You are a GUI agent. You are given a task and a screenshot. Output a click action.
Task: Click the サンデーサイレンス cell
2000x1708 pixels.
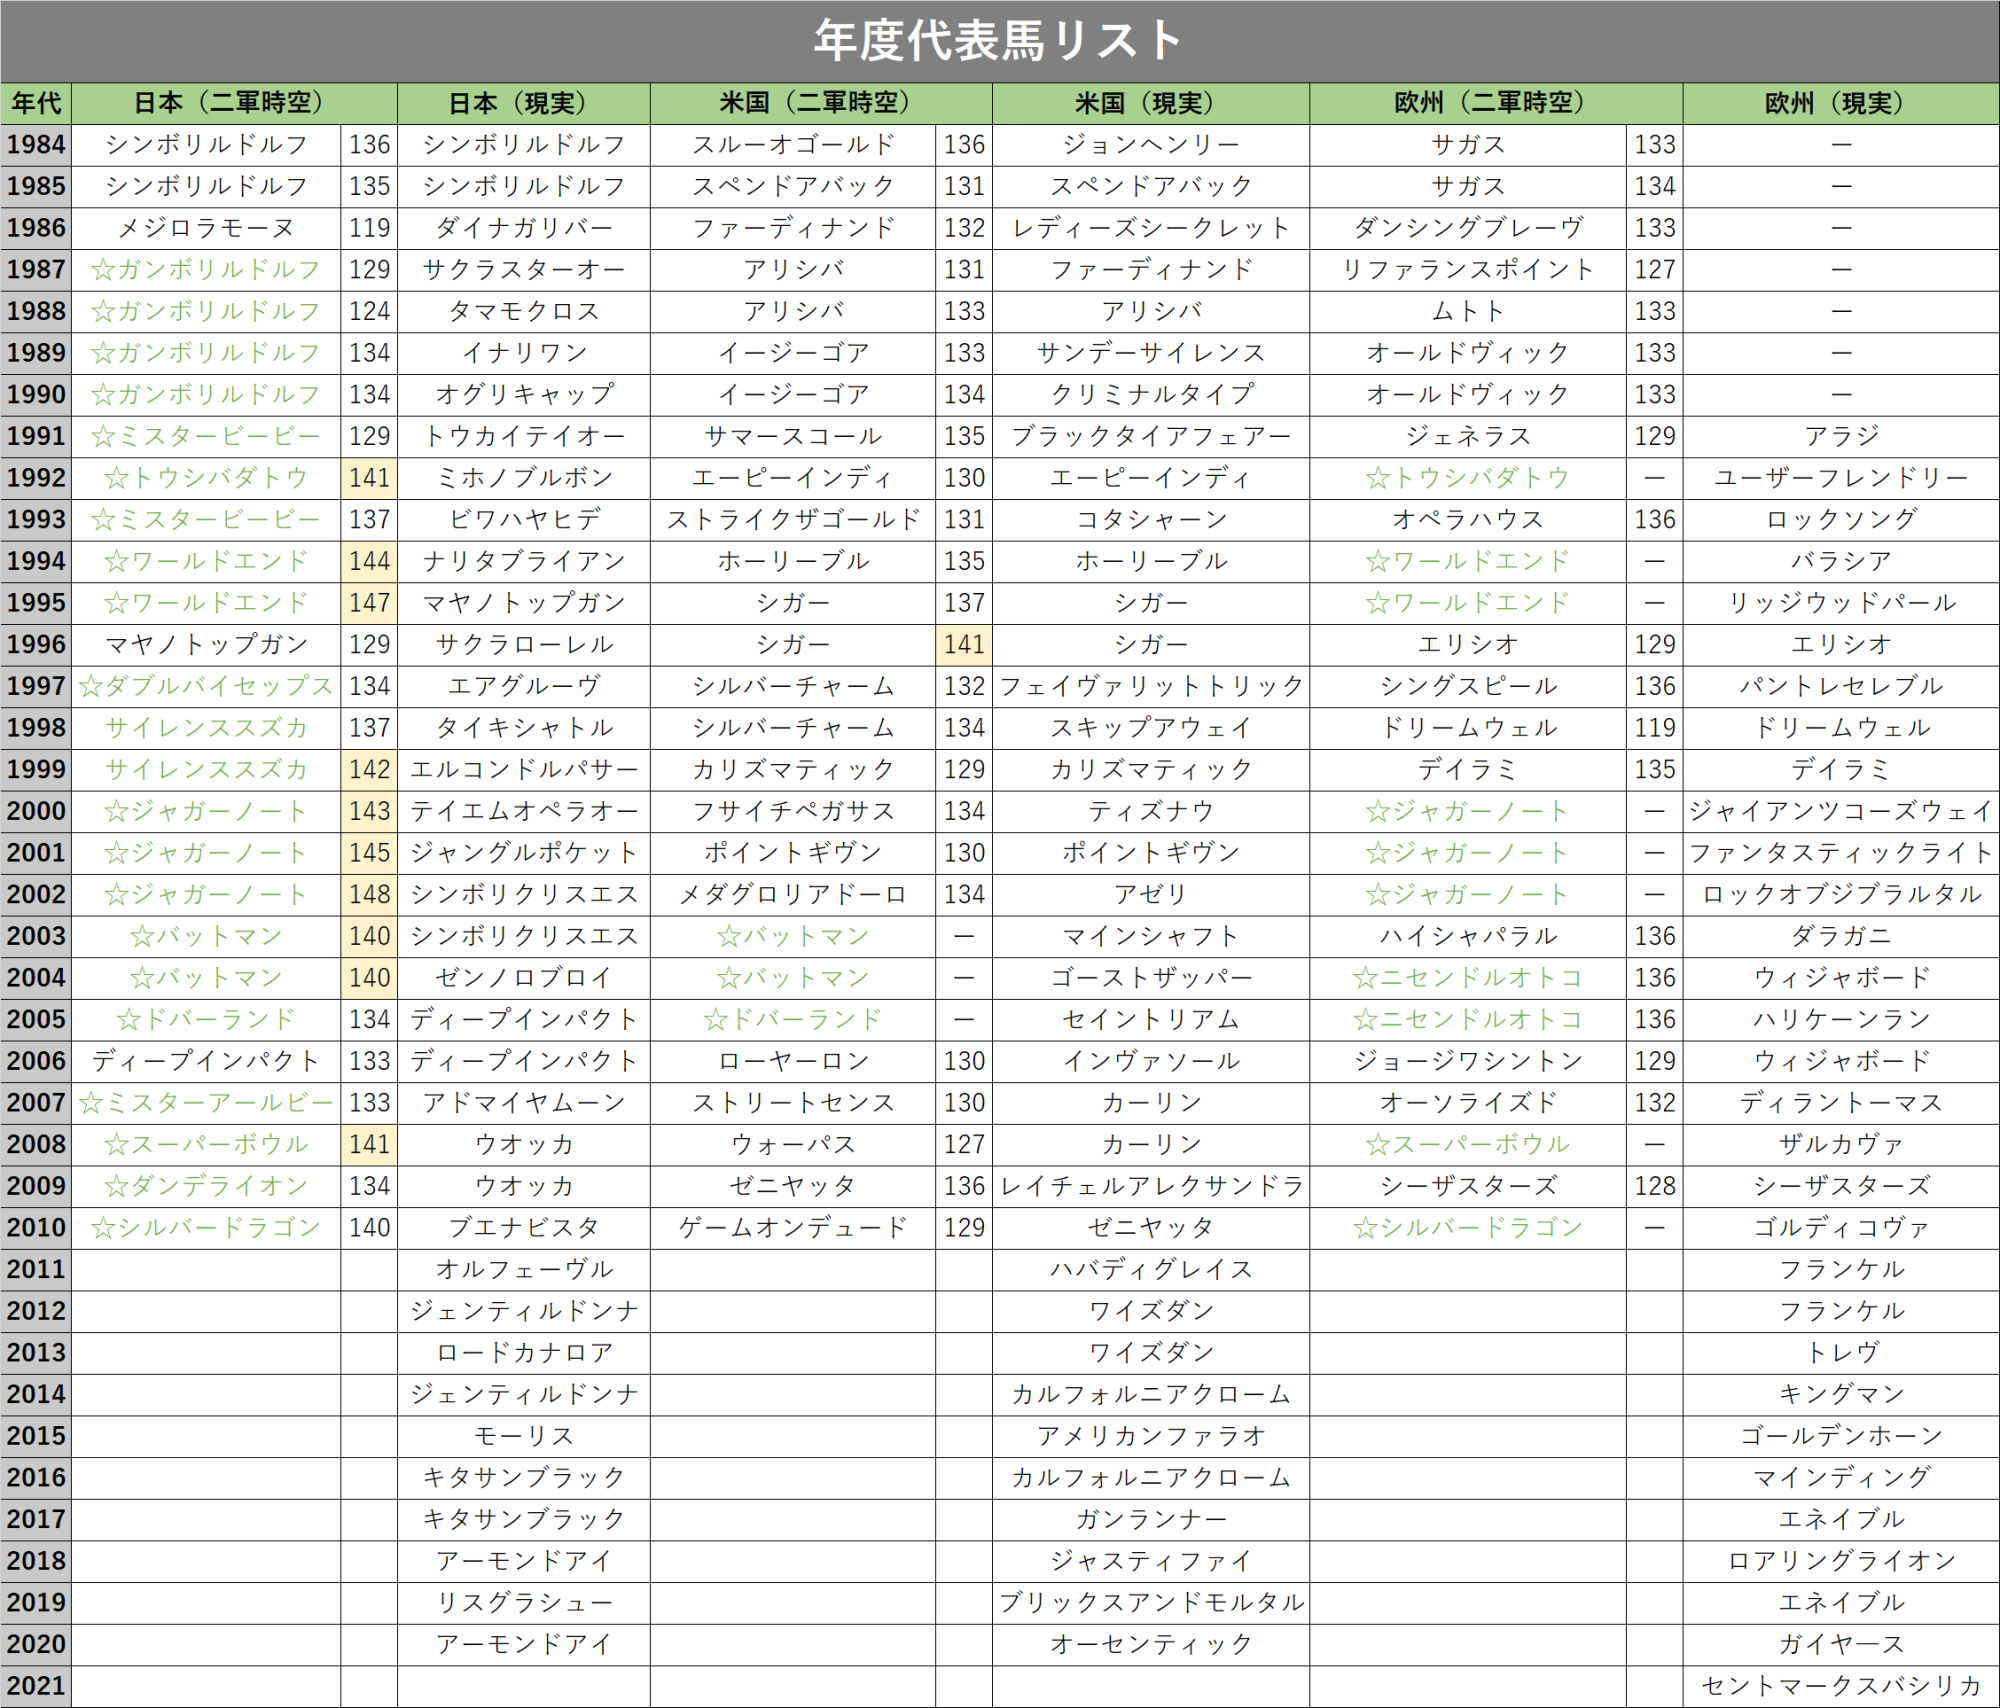pos(1150,353)
